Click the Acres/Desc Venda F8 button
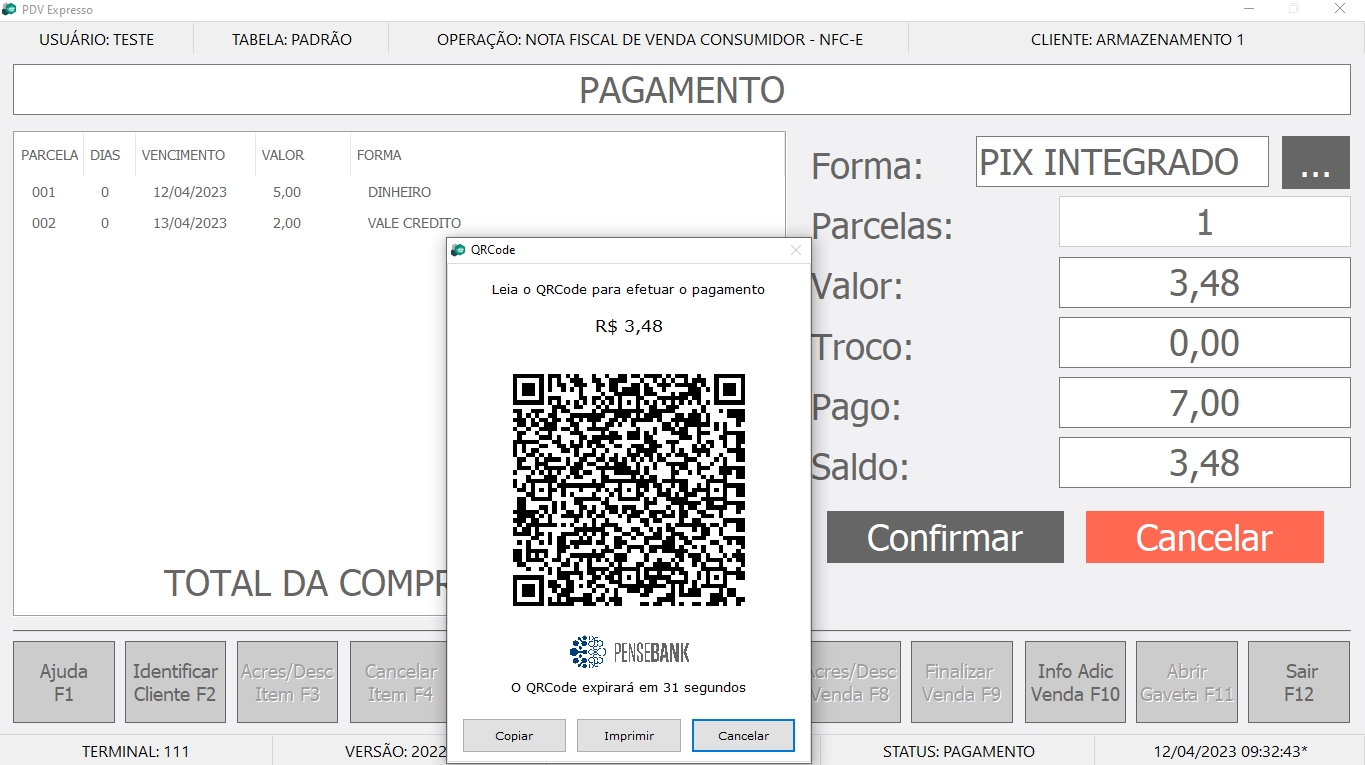The image size is (1365, 765). click(855, 682)
